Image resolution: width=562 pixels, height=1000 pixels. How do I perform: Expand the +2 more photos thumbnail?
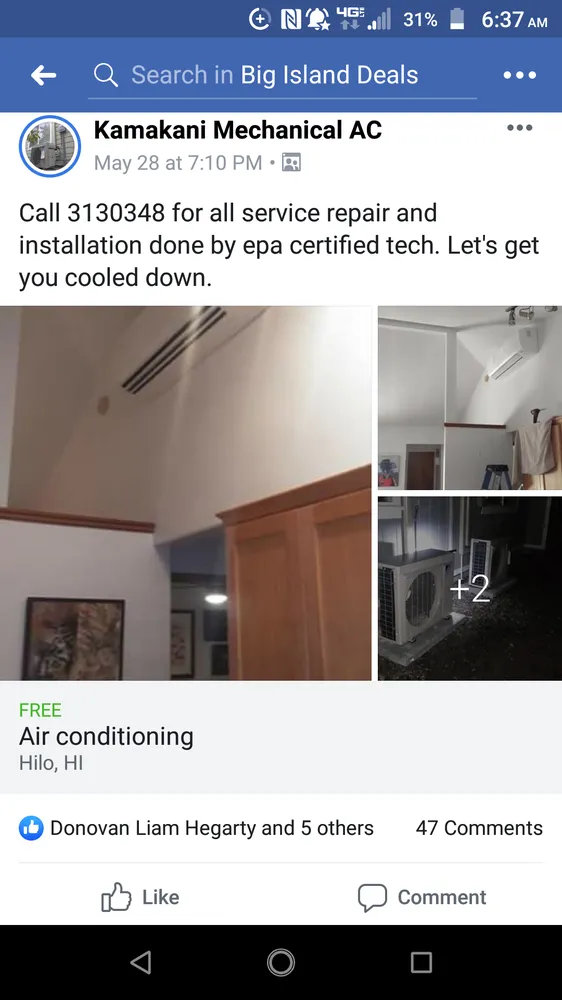(x=470, y=589)
